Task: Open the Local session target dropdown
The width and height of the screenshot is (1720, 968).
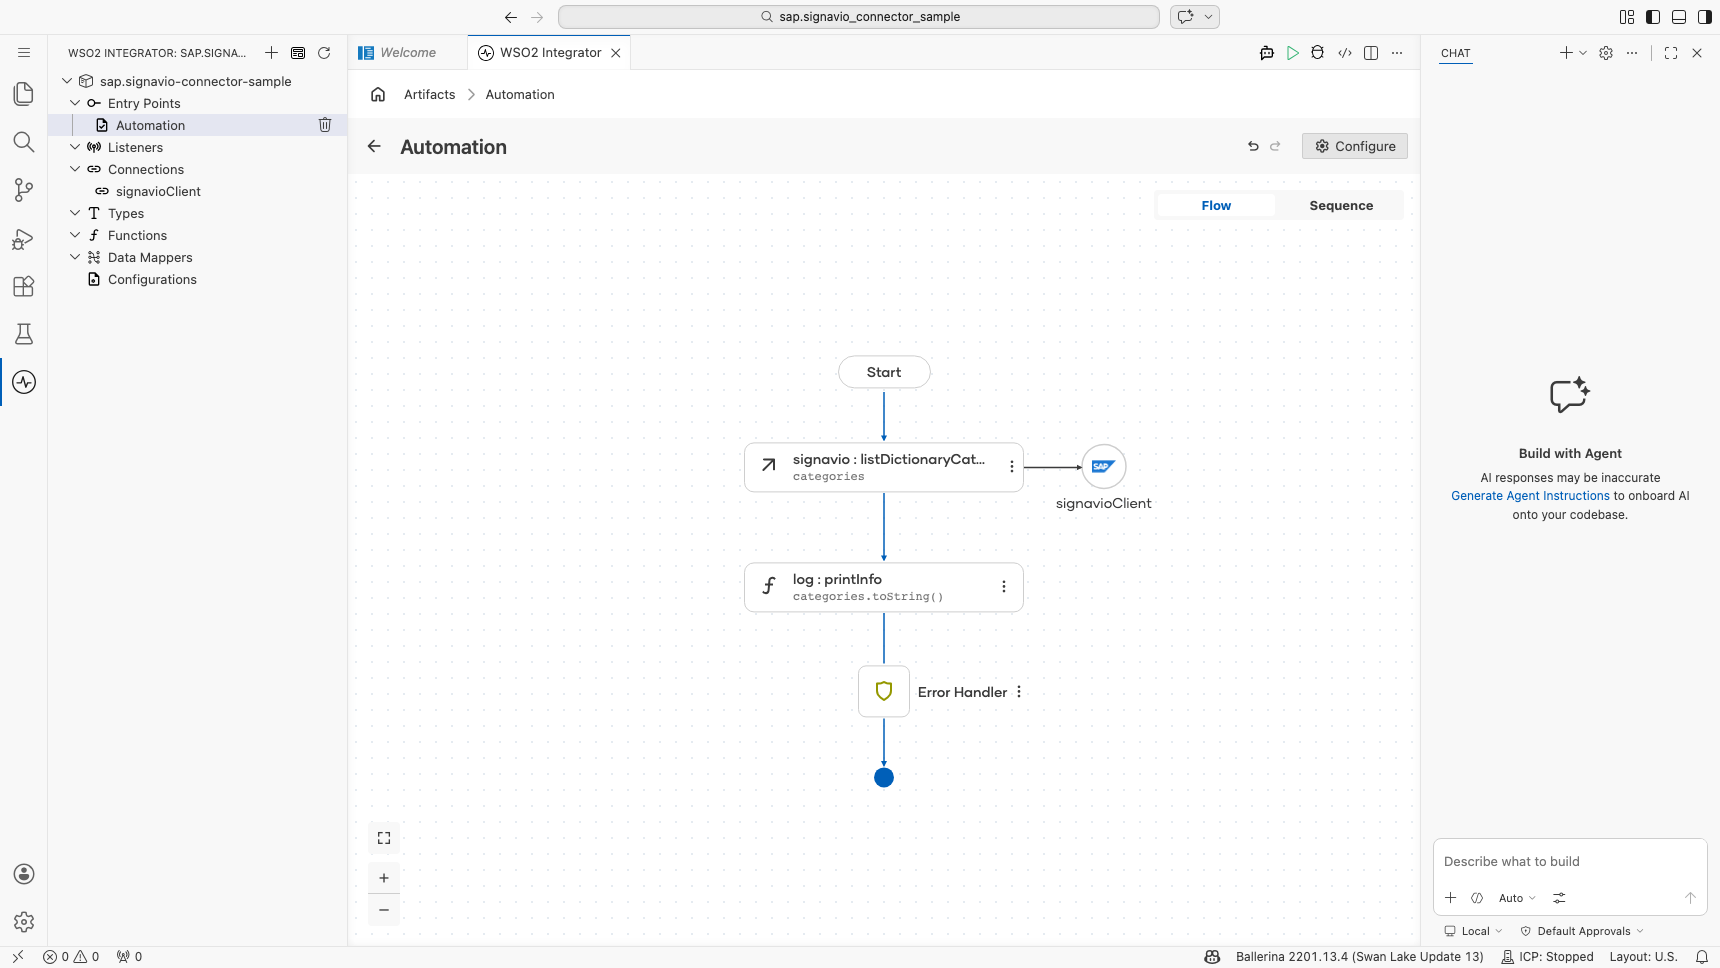Action: (1473, 931)
